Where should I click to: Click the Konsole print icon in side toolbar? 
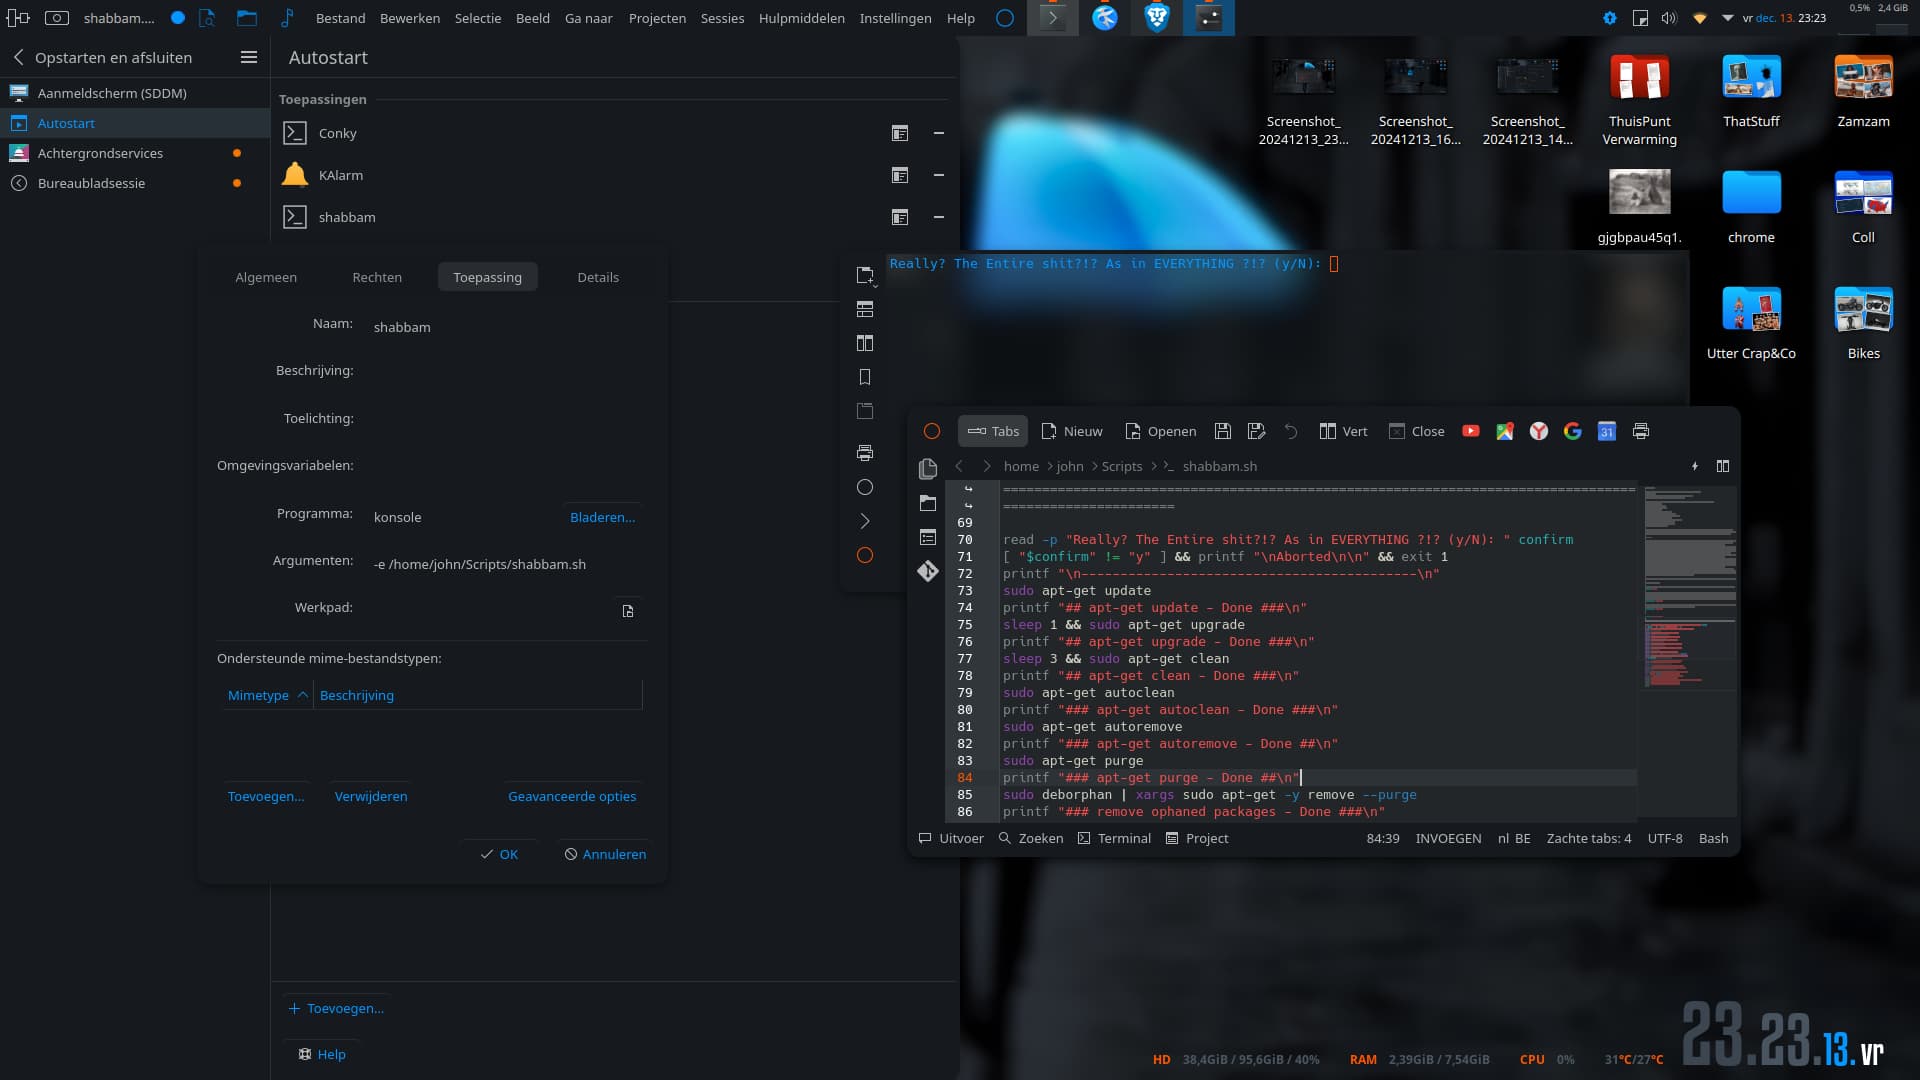tap(865, 453)
